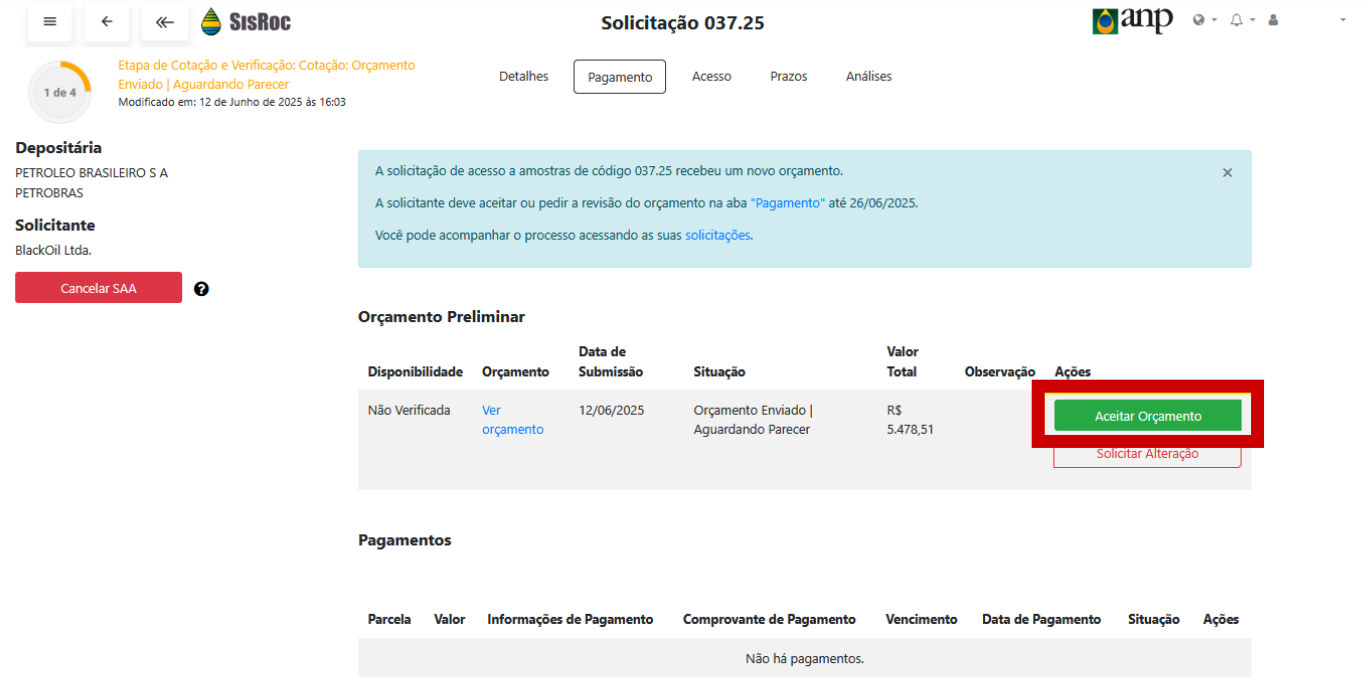This screenshot has height=700, width=1369.
Task: Switch to the Detalhes tab
Action: [x=523, y=77]
